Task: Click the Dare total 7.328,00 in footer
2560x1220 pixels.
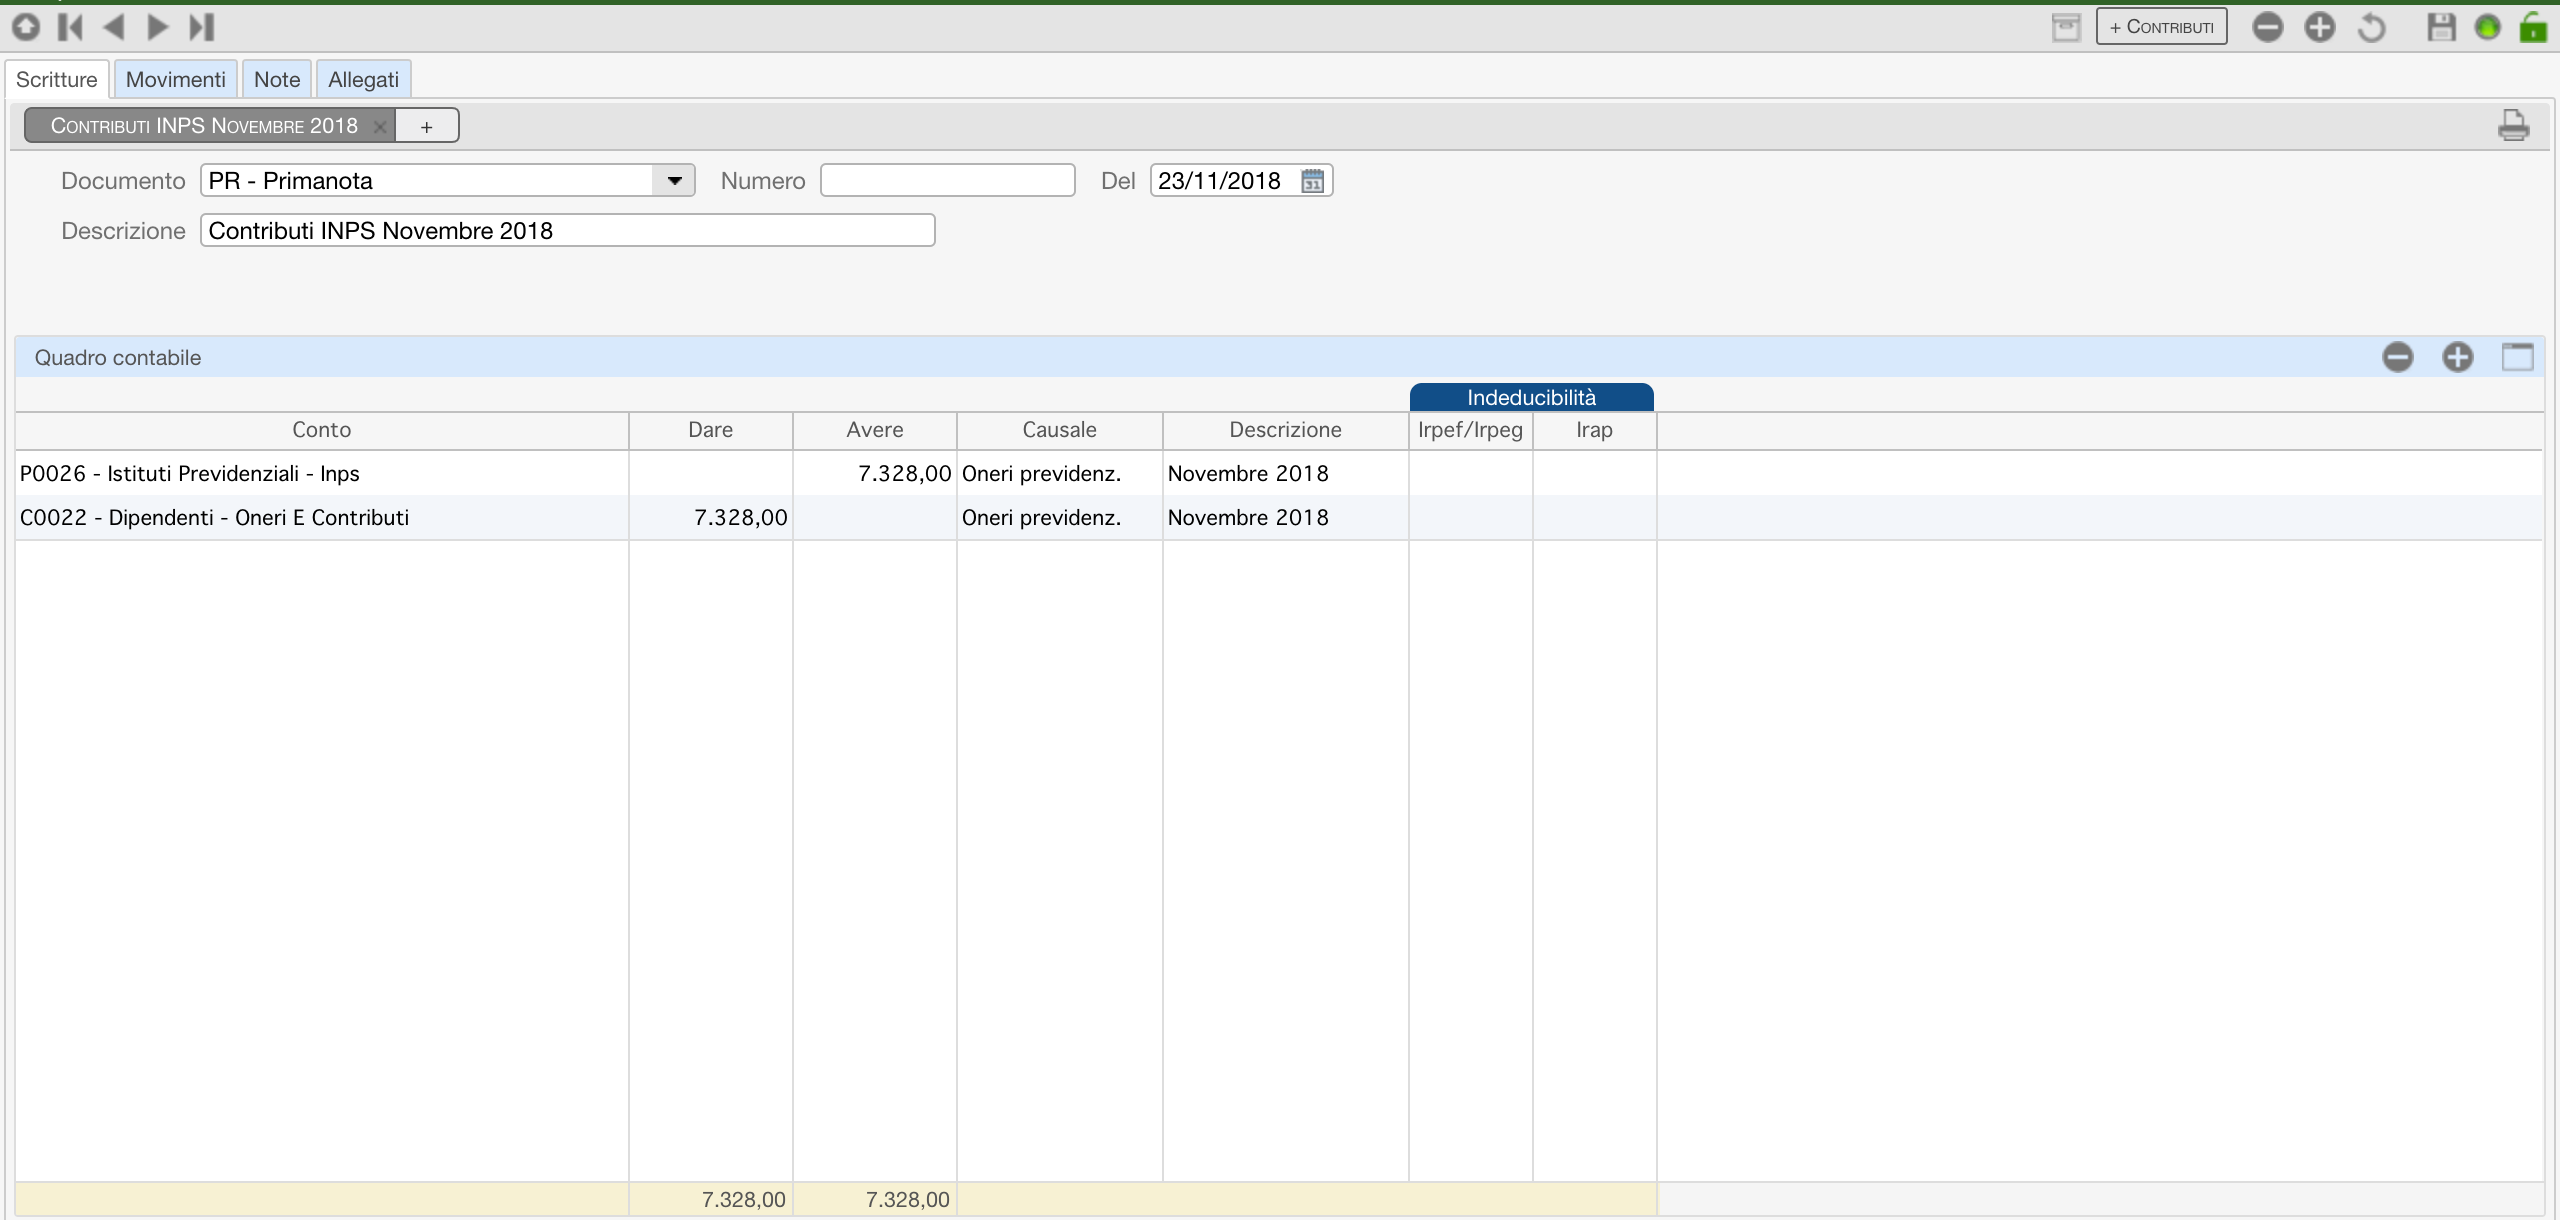Action: [744, 1200]
